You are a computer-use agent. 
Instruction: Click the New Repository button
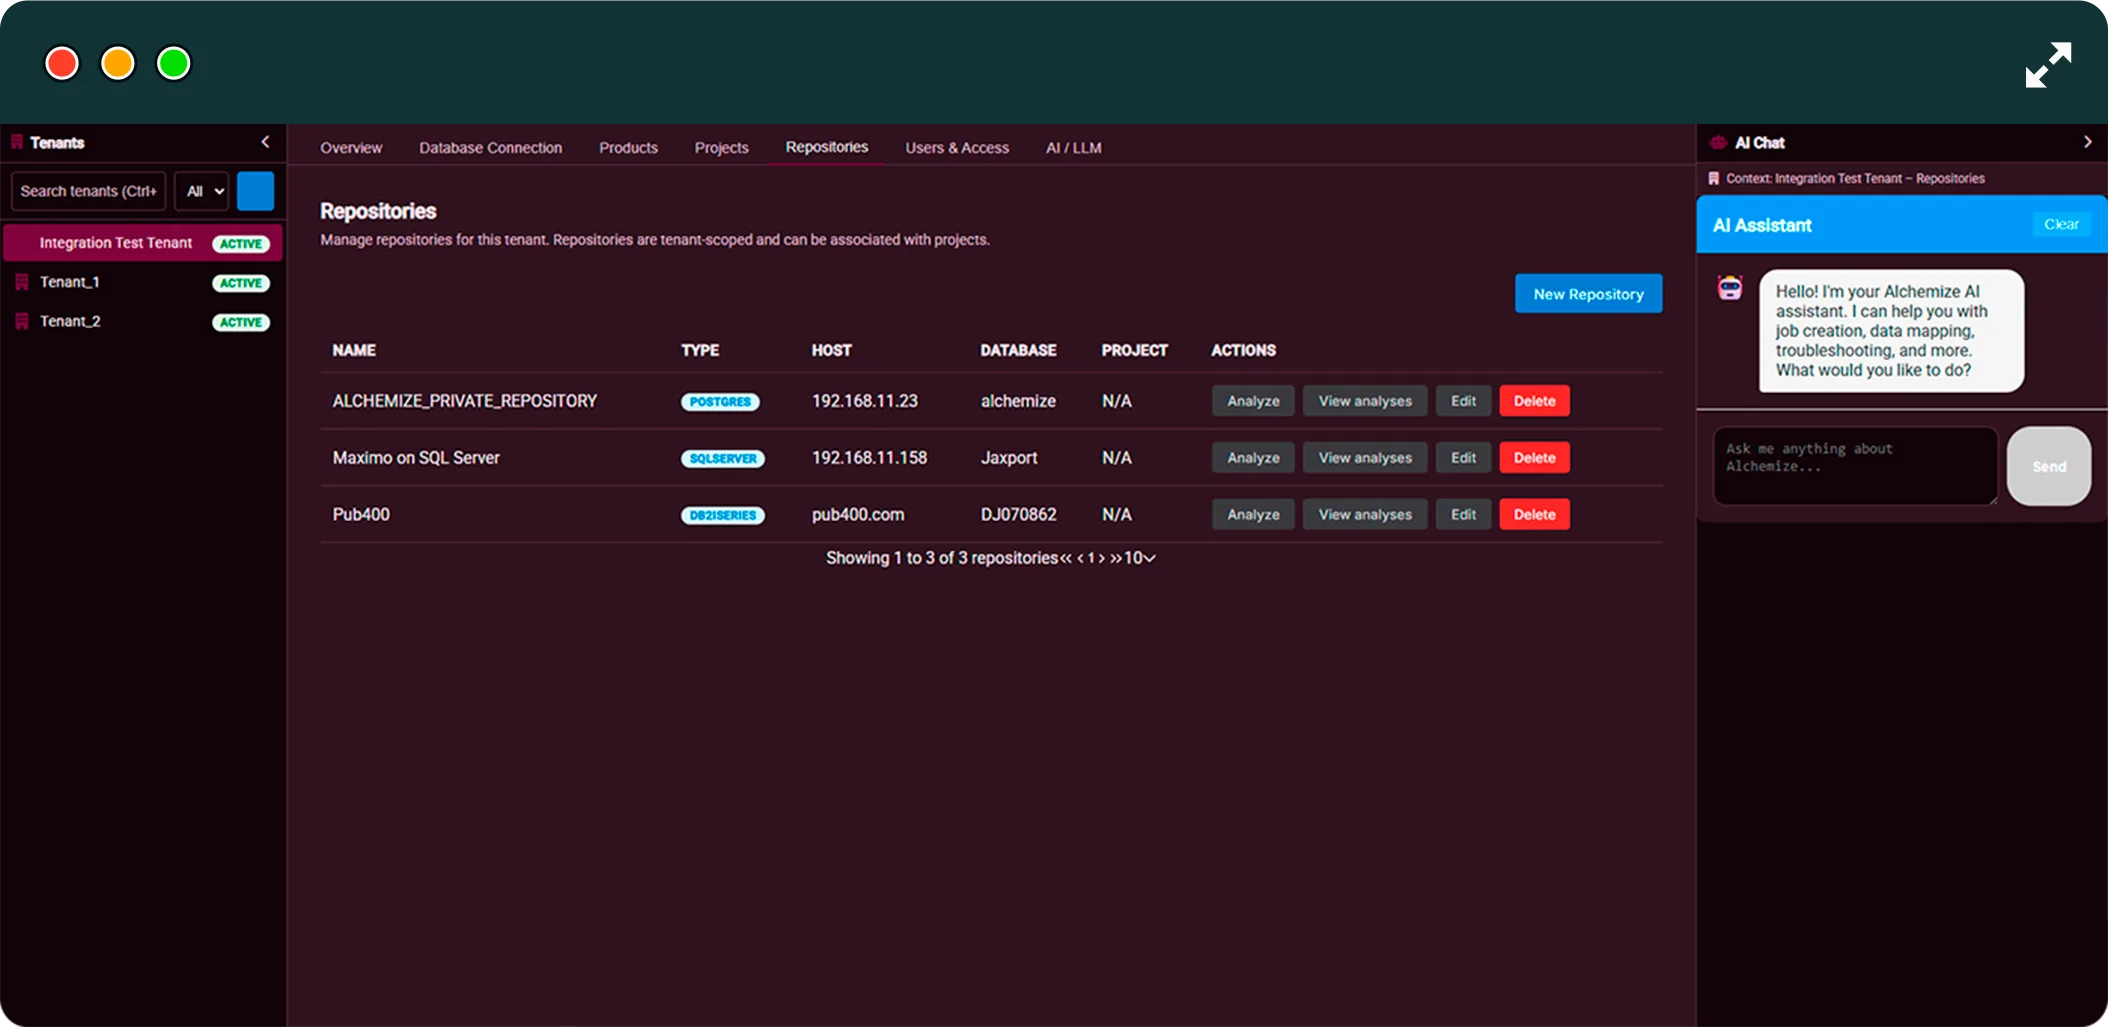[1588, 294]
